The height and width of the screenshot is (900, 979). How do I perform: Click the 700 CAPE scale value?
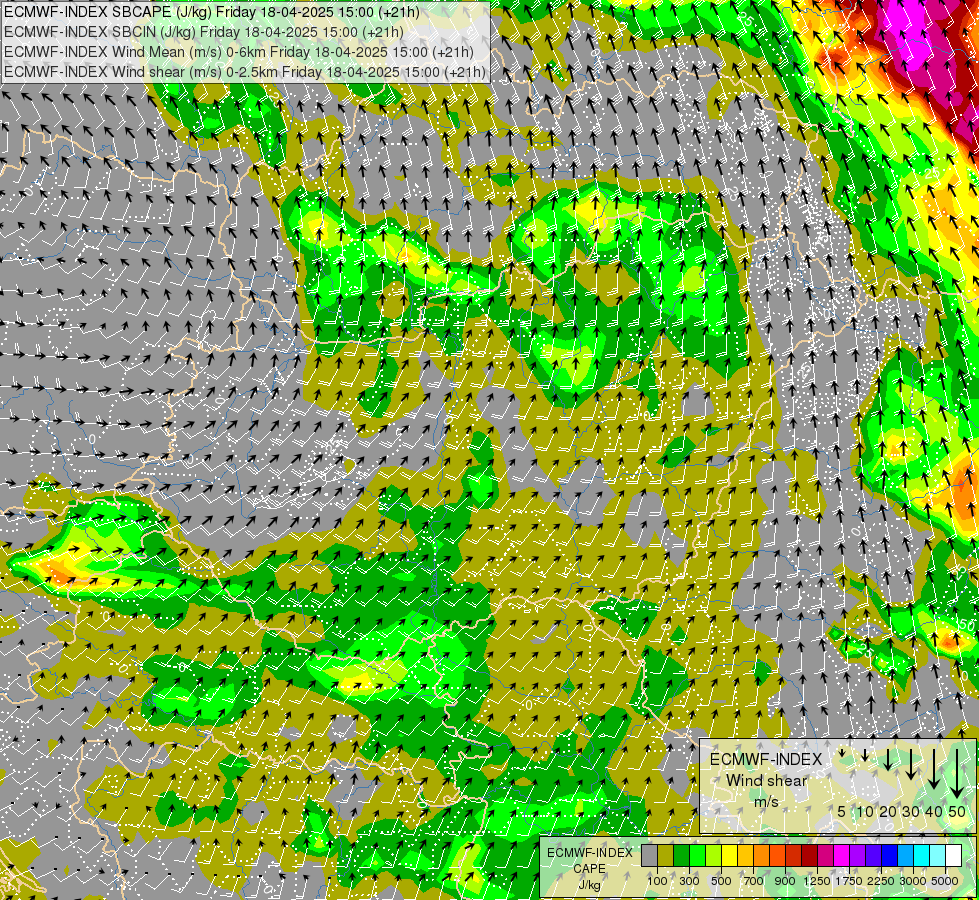point(754,881)
